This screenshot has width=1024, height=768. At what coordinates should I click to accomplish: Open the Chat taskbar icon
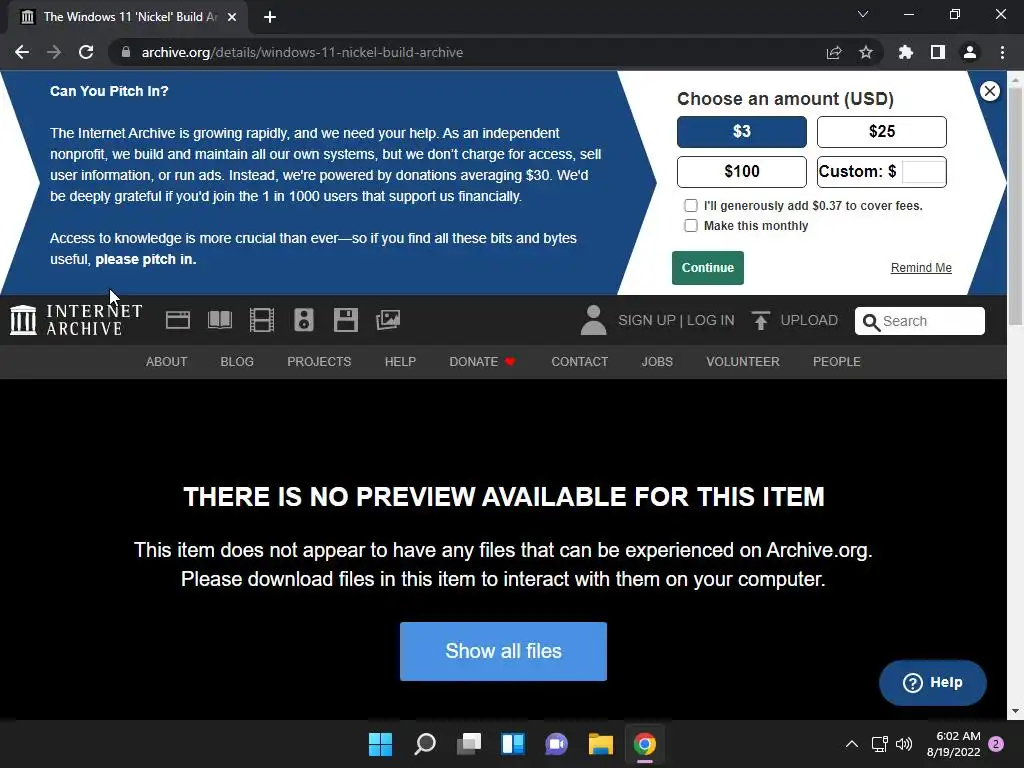click(x=556, y=744)
